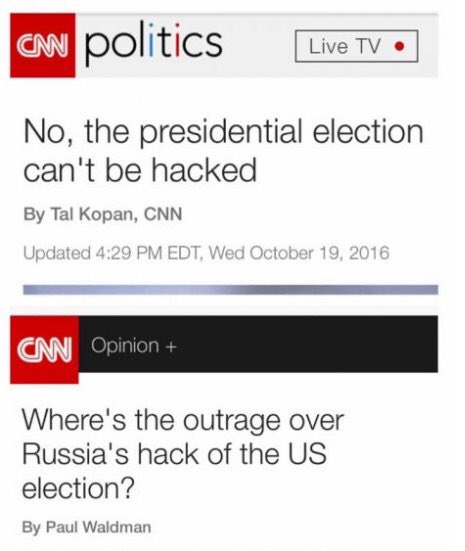The image size is (465, 551).
Task: Open headline about Russia's hack outrage
Action: click(183, 454)
